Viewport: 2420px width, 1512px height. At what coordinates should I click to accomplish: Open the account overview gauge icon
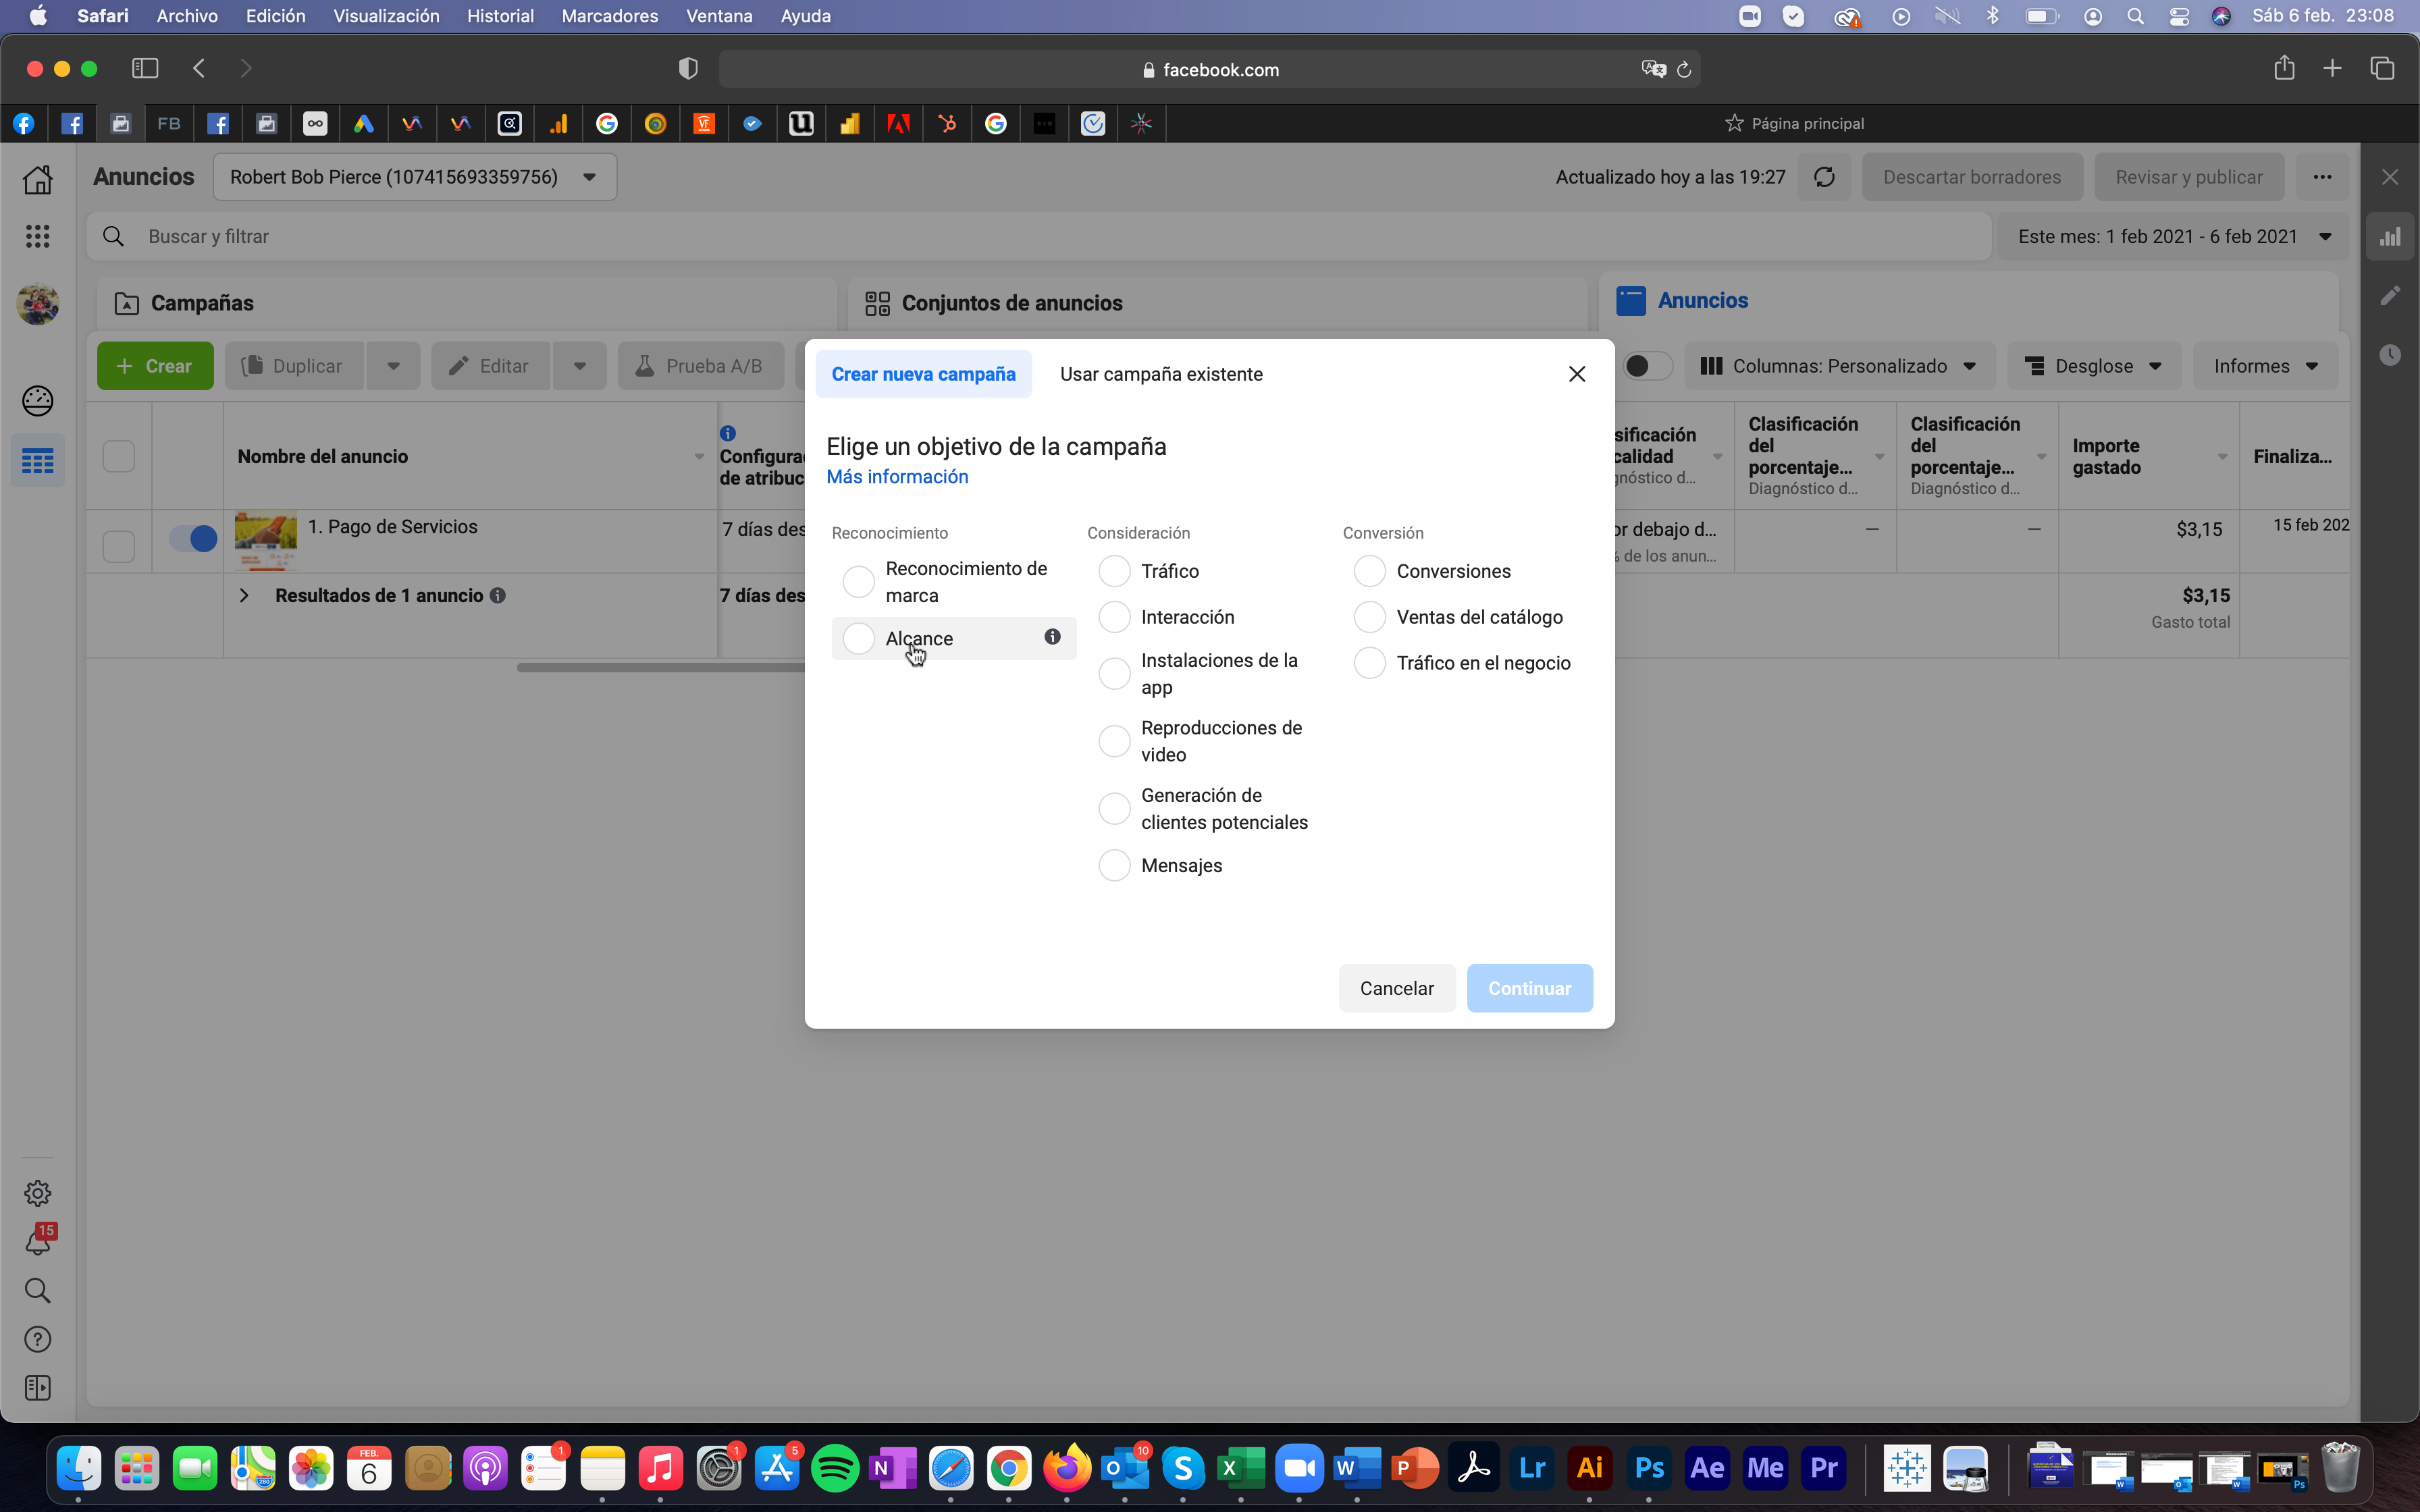(38, 400)
